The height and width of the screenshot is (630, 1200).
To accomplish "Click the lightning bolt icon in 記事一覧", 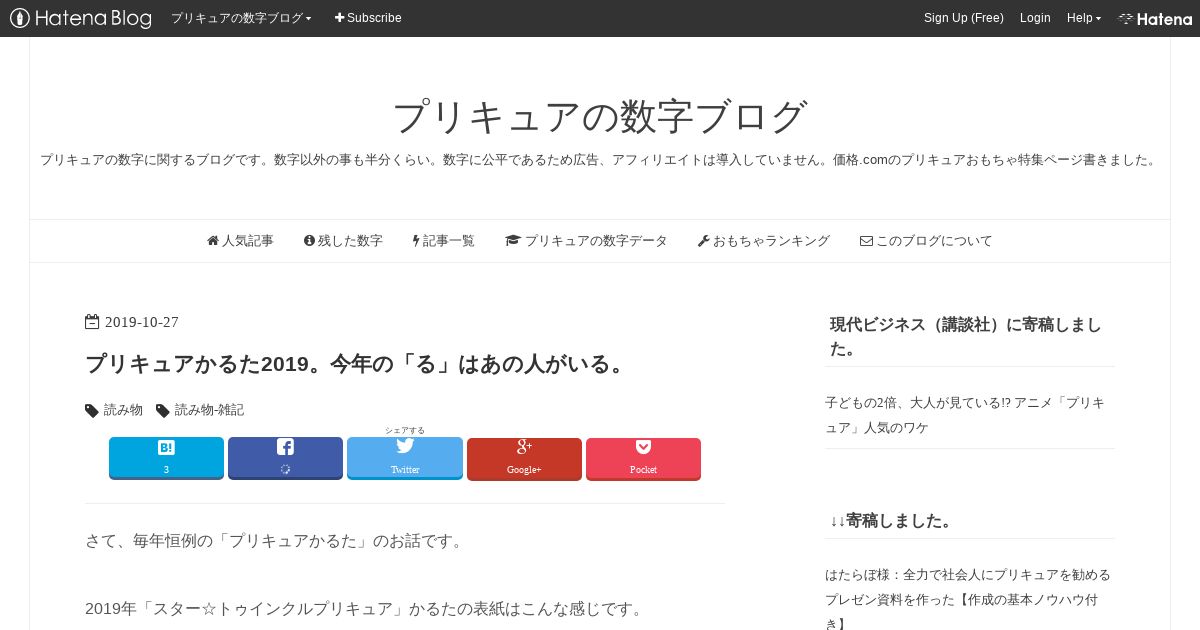I will 416,241.
